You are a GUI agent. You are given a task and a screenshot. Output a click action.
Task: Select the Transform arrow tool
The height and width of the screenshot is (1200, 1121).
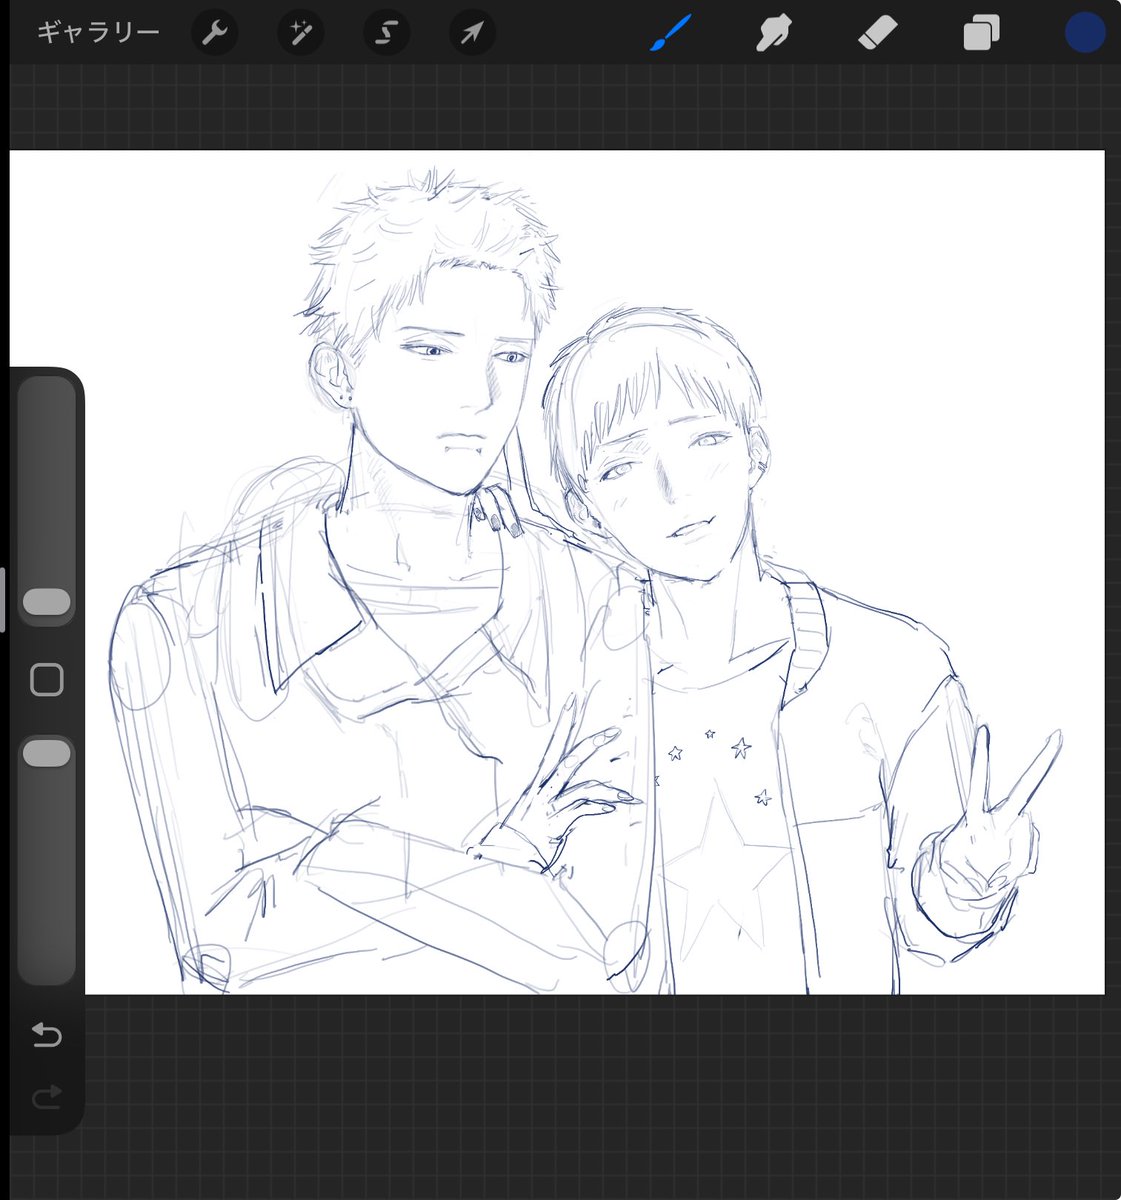(472, 33)
